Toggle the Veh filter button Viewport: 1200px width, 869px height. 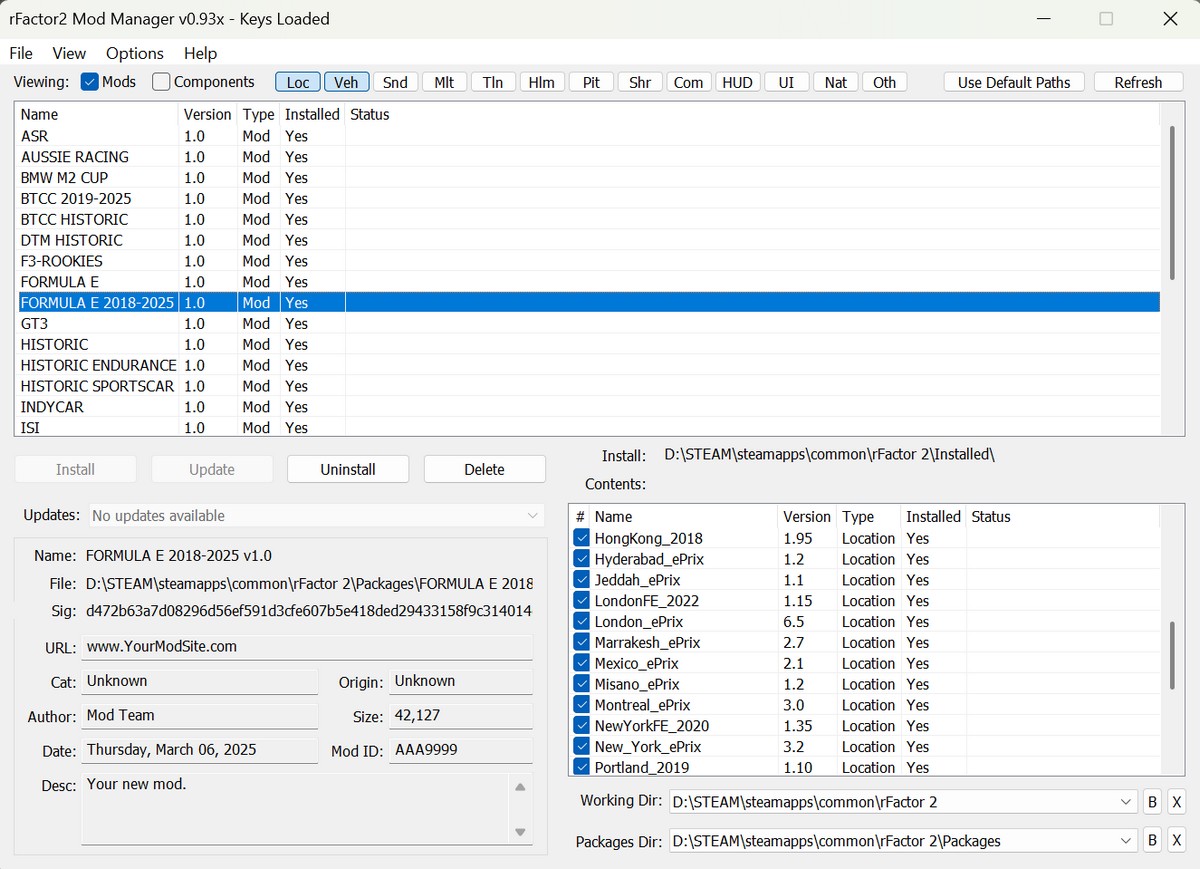coord(347,82)
